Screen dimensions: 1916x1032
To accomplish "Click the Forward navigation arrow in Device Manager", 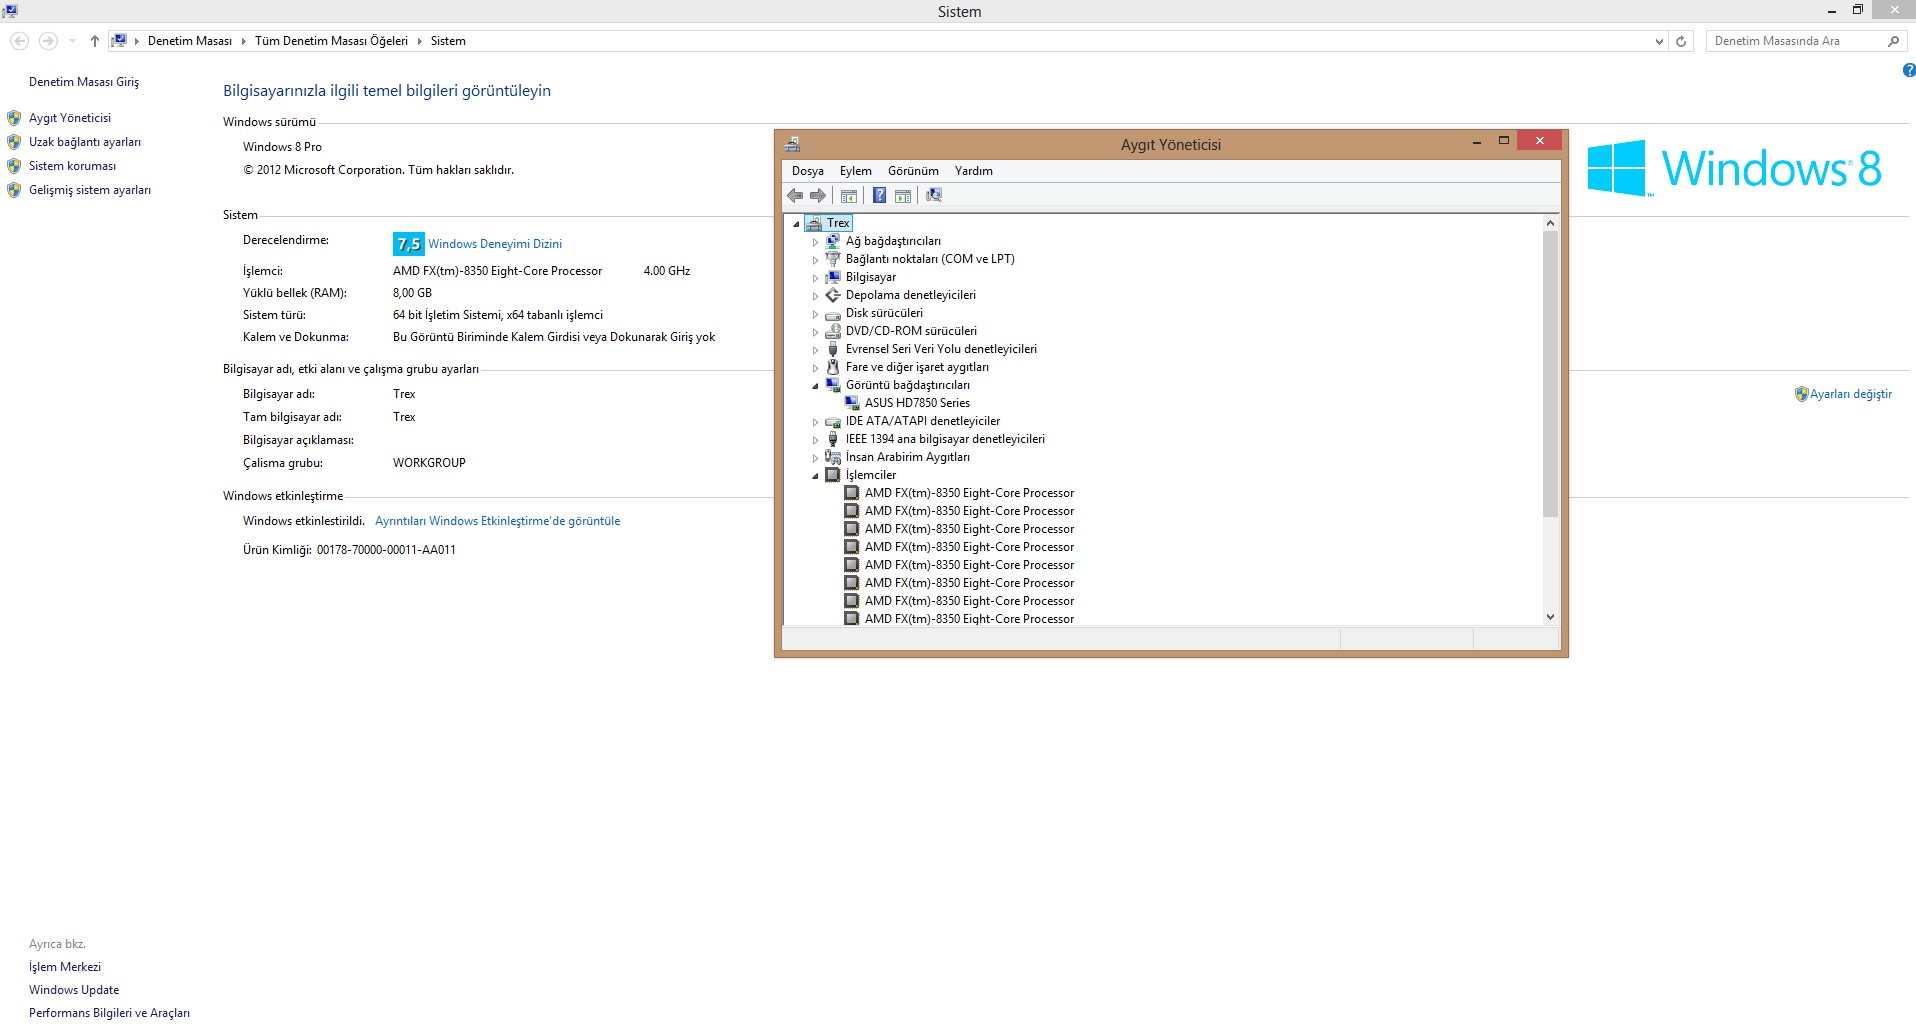I will (816, 195).
